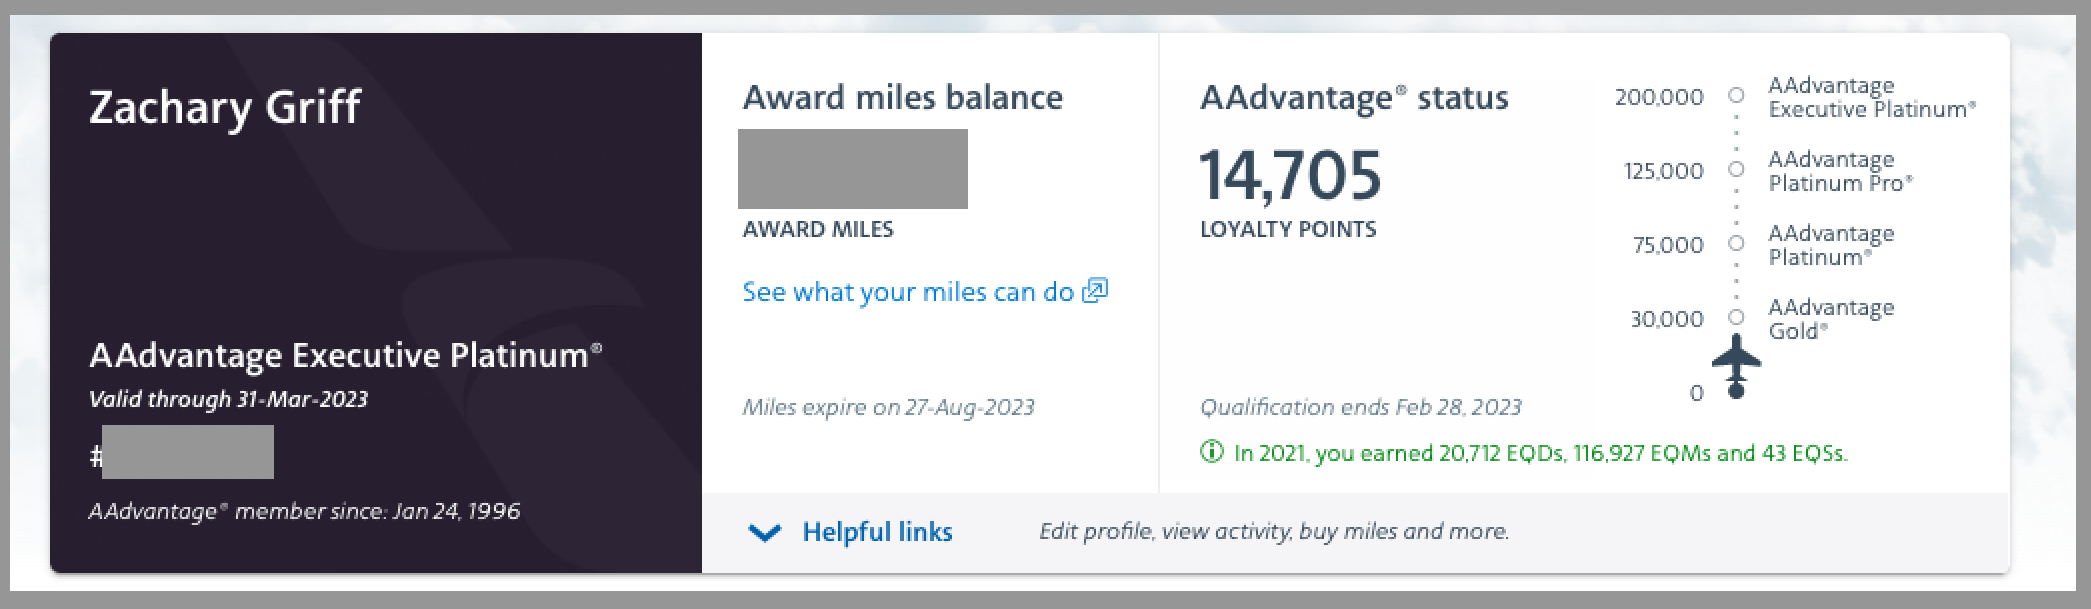Click the hidden award miles balance box
Screen dimensions: 2091x609
(x=852, y=169)
